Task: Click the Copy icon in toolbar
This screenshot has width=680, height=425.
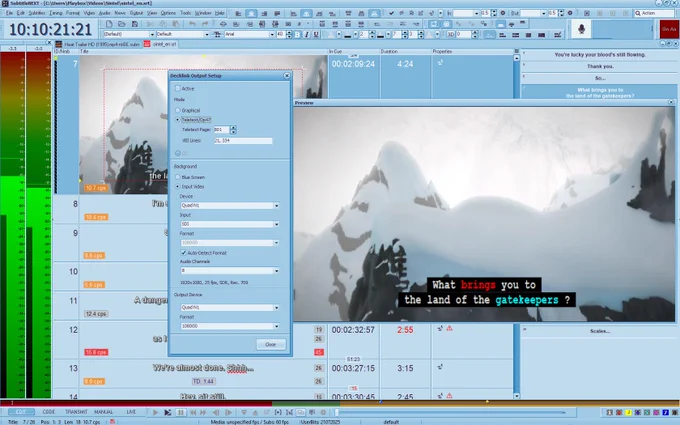Action: 163,24
